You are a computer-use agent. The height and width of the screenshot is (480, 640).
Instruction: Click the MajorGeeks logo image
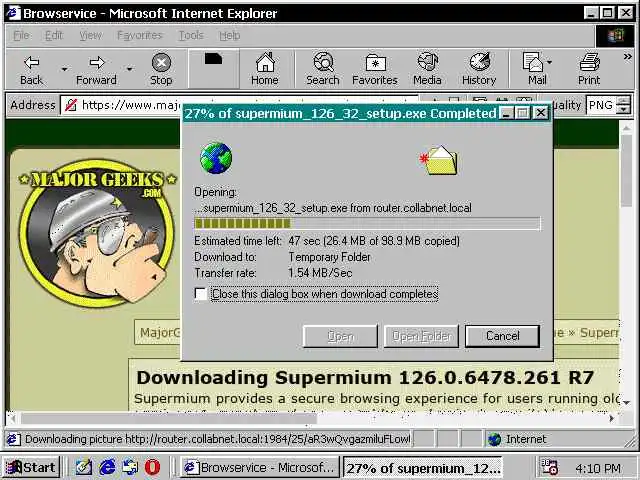97,233
